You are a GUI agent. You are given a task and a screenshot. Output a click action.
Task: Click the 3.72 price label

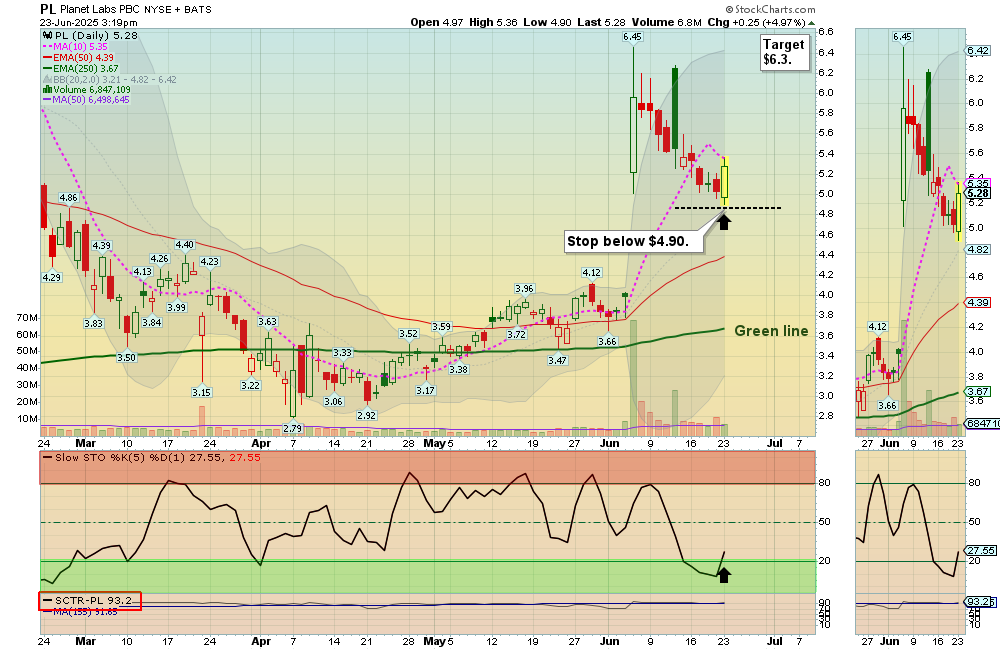pyautogui.click(x=517, y=335)
